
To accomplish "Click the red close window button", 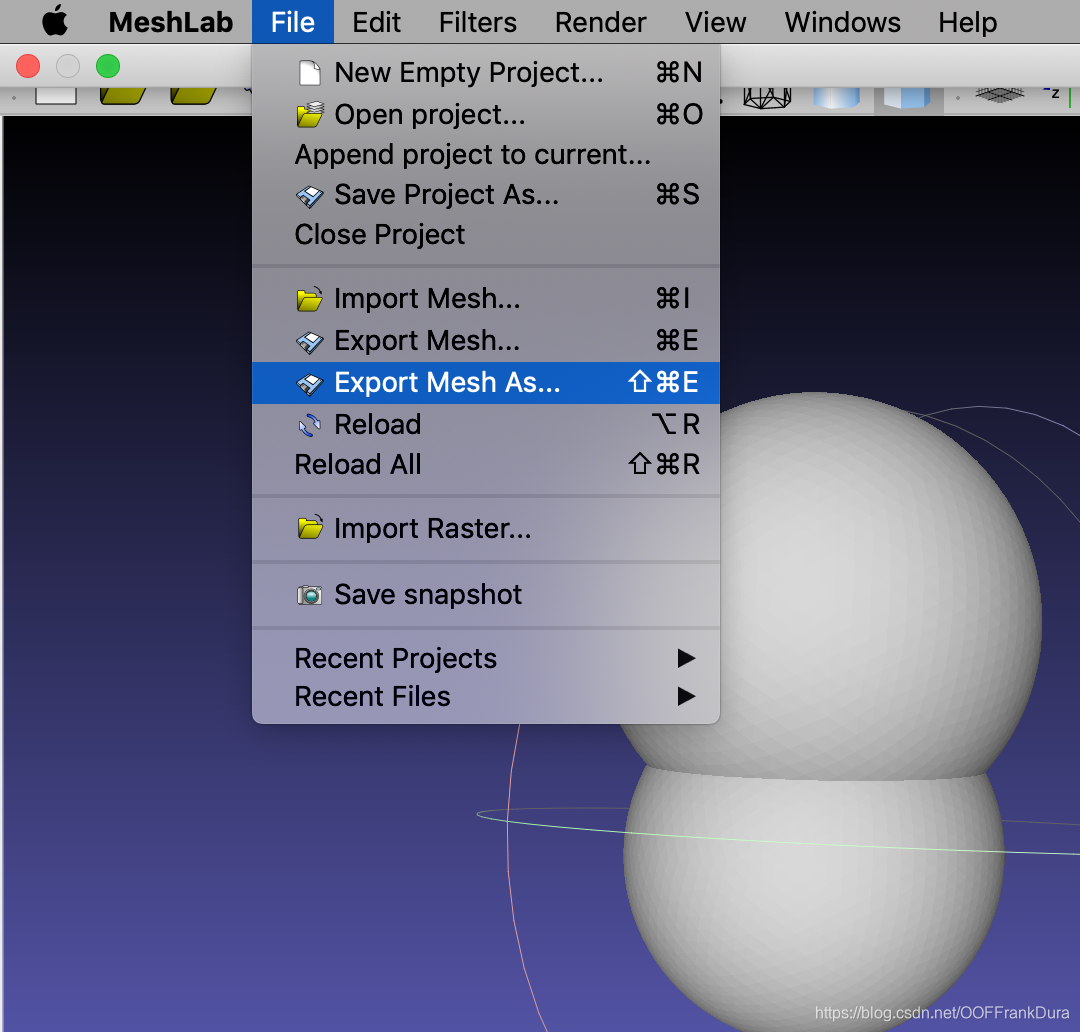I will pos(28,66).
